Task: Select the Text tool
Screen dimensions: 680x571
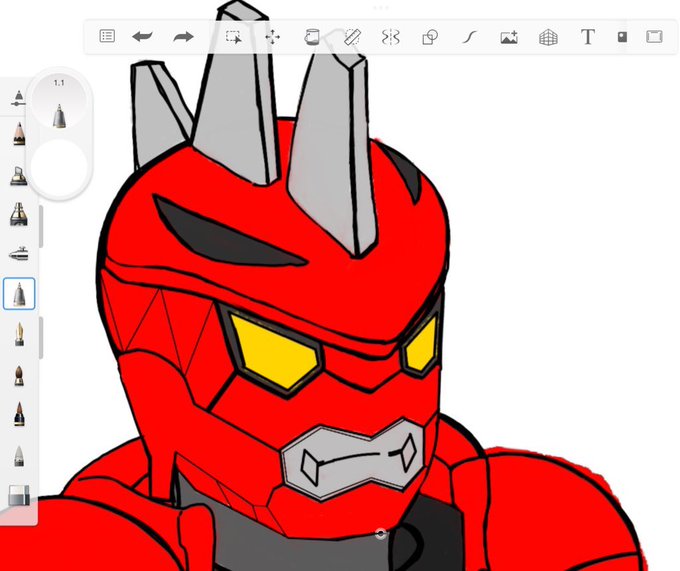Action: (x=588, y=37)
